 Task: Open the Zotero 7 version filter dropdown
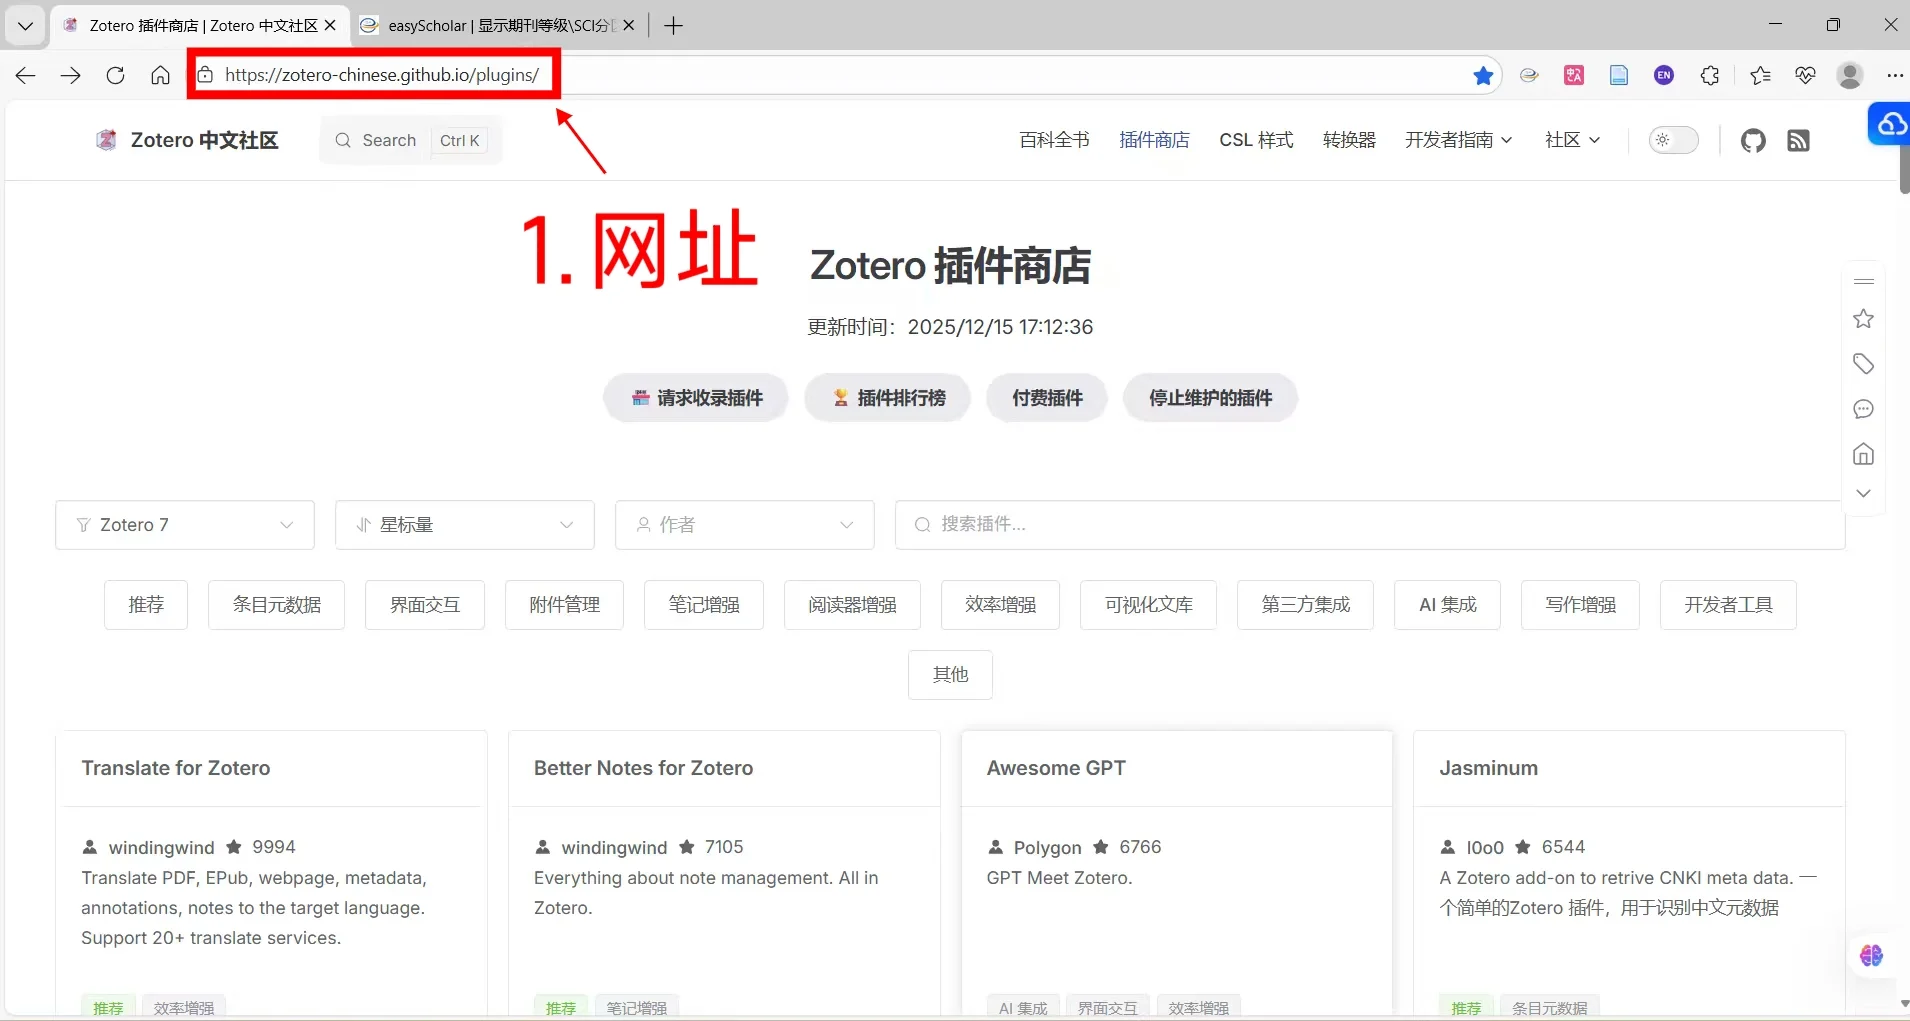point(184,525)
